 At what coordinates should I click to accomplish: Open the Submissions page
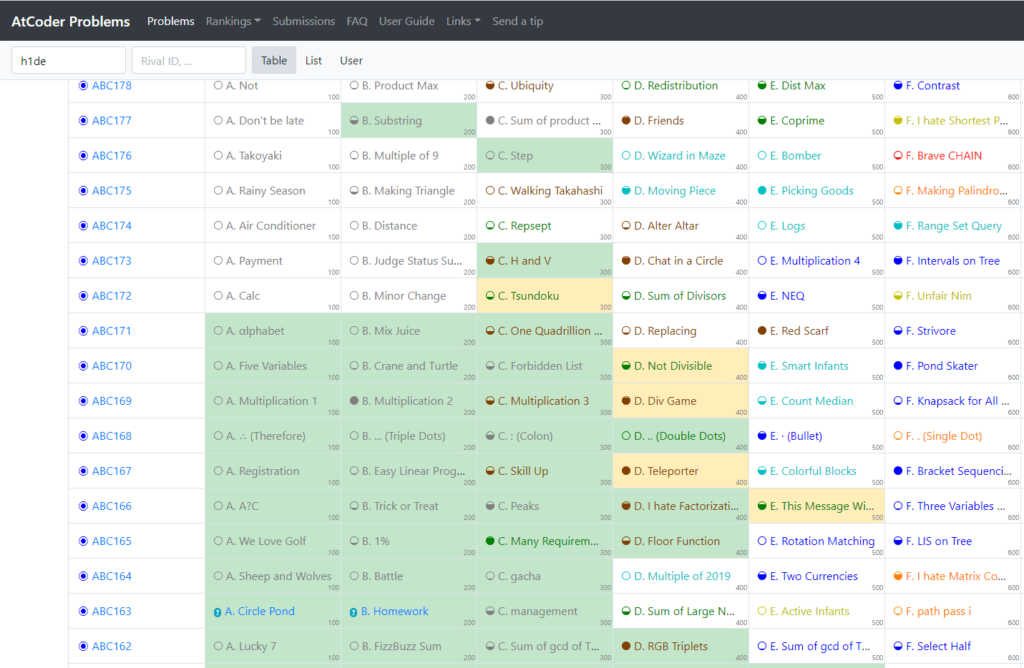[x=303, y=21]
